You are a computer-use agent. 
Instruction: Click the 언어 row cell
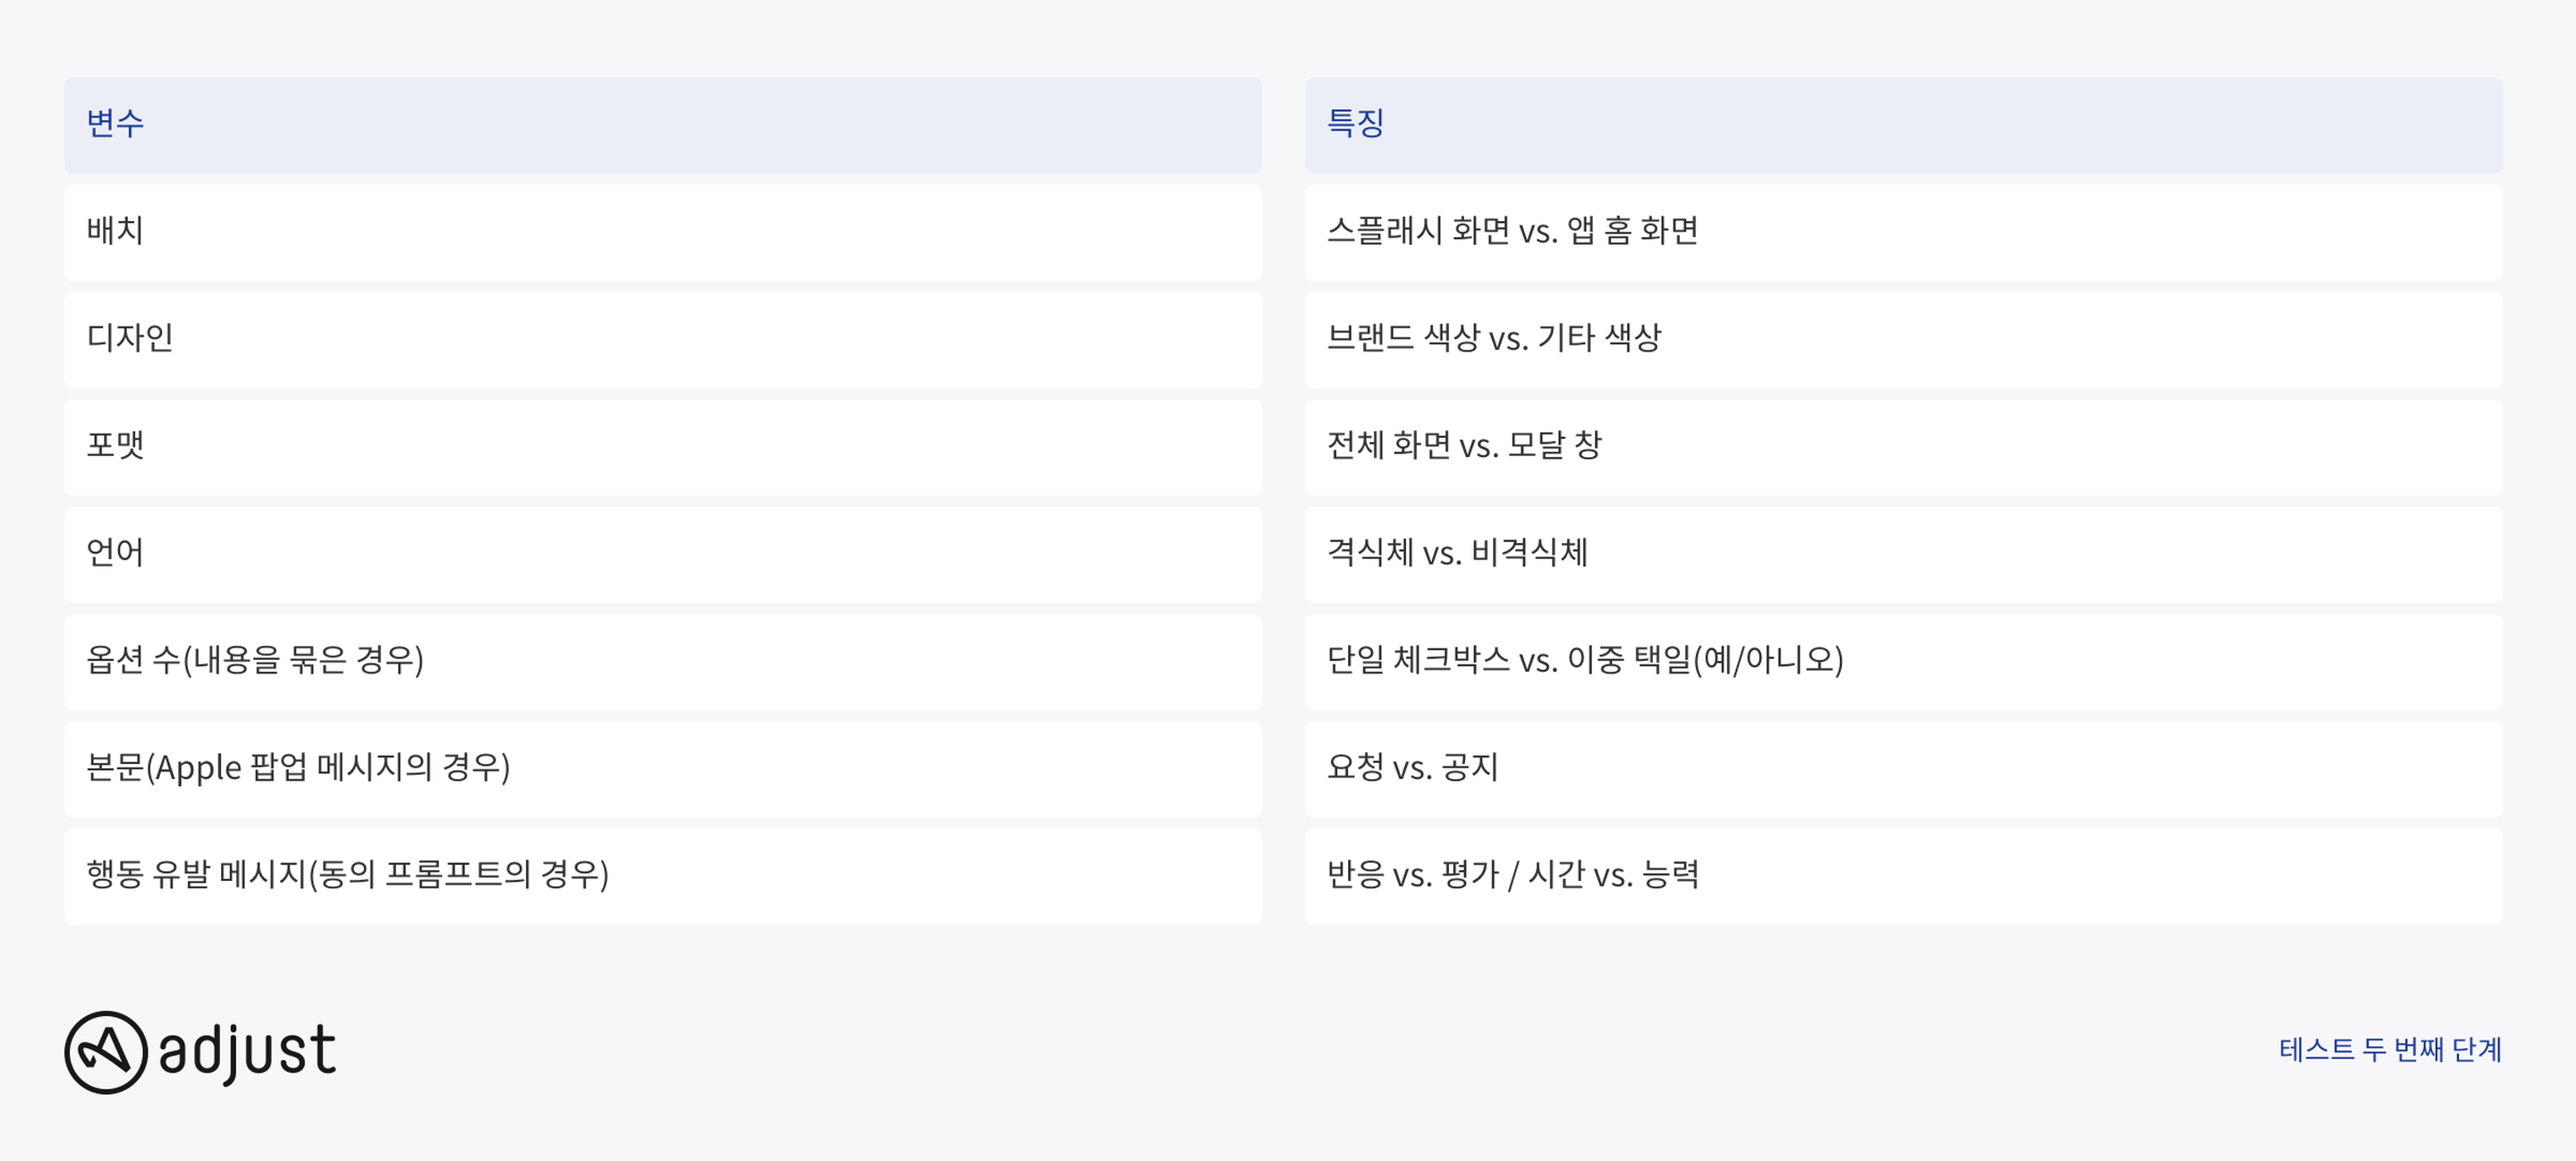pyautogui.click(x=663, y=554)
